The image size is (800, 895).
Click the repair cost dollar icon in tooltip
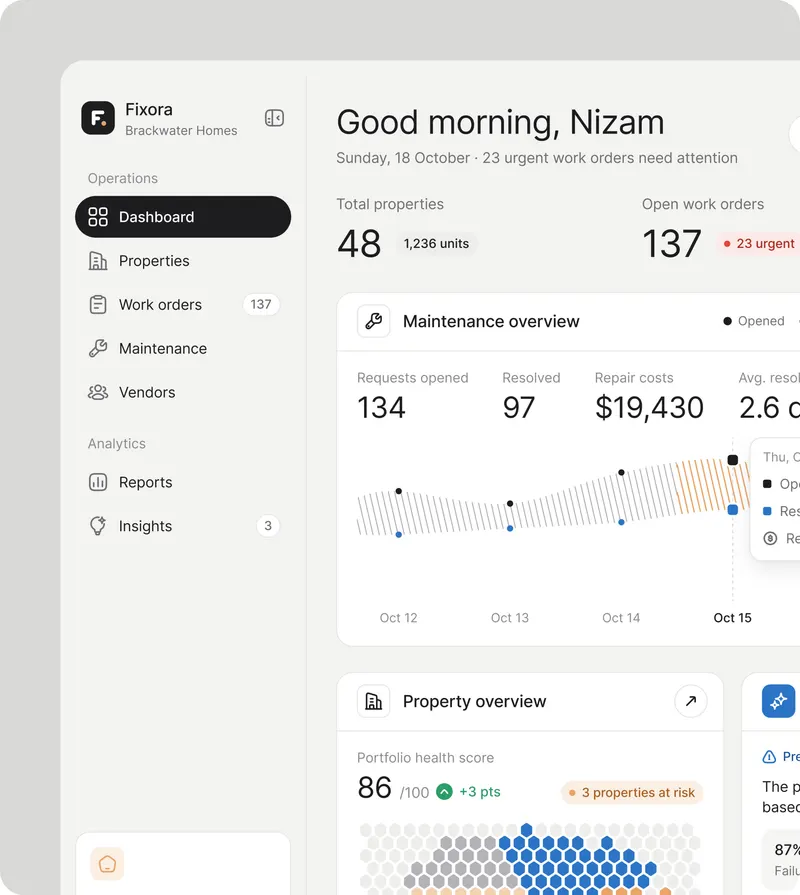[770, 538]
